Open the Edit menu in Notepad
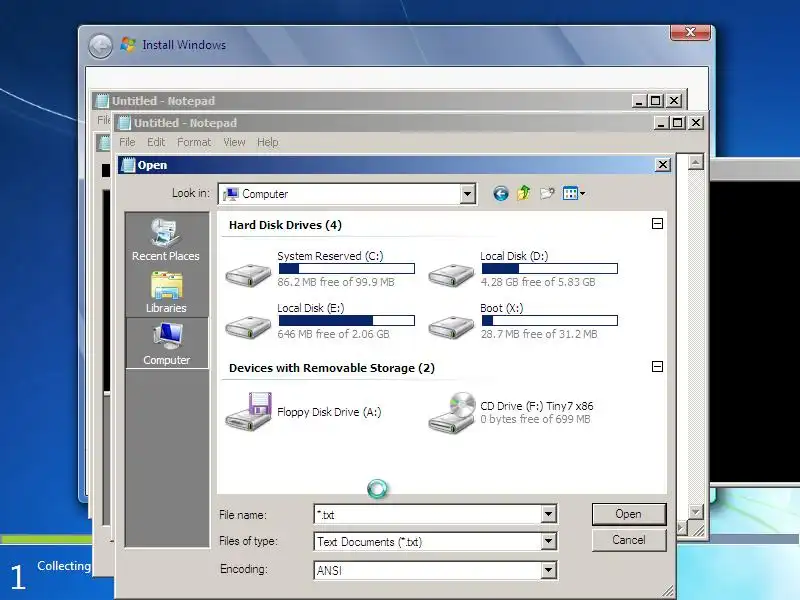The height and width of the screenshot is (600, 800). pyautogui.click(x=156, y=142)
